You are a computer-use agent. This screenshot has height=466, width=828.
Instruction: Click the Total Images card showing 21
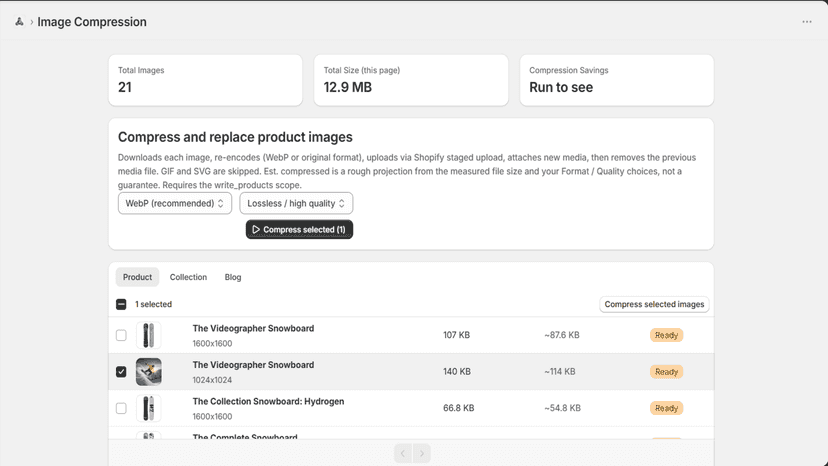point(205,80)
